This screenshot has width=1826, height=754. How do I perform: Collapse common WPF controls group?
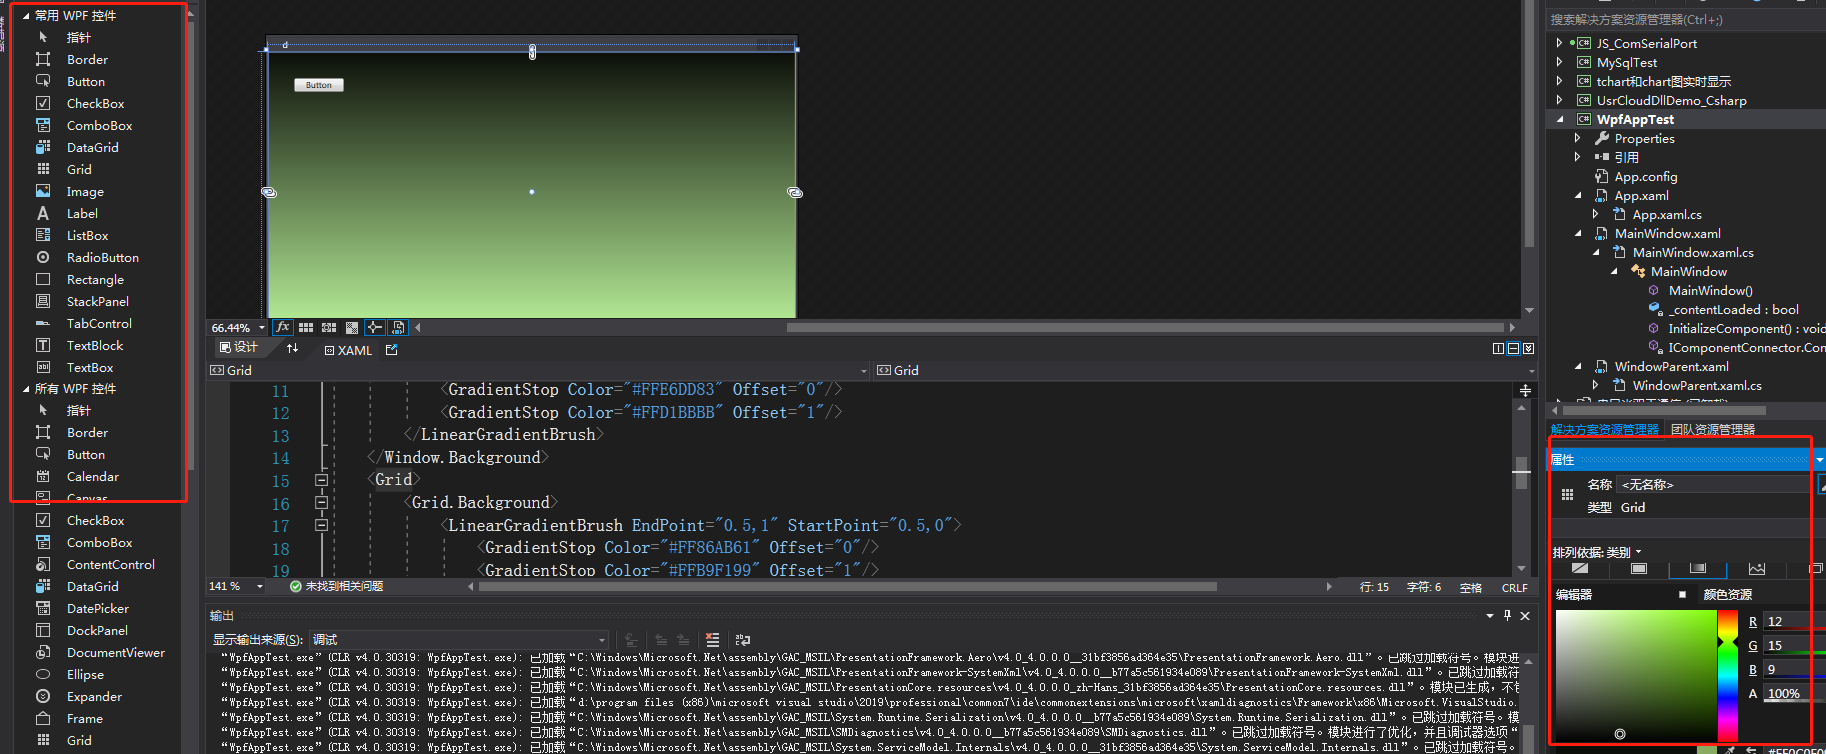coord(26,15)
